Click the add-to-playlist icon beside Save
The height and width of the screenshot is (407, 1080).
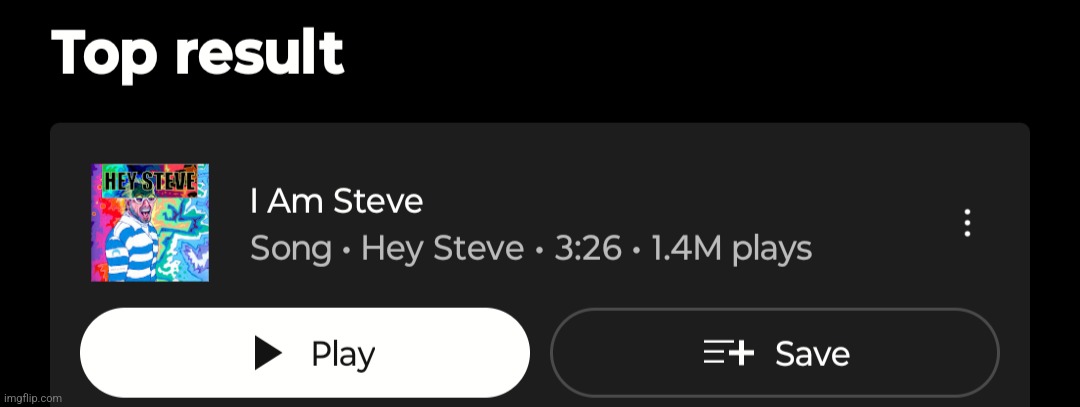pos(728,353)
